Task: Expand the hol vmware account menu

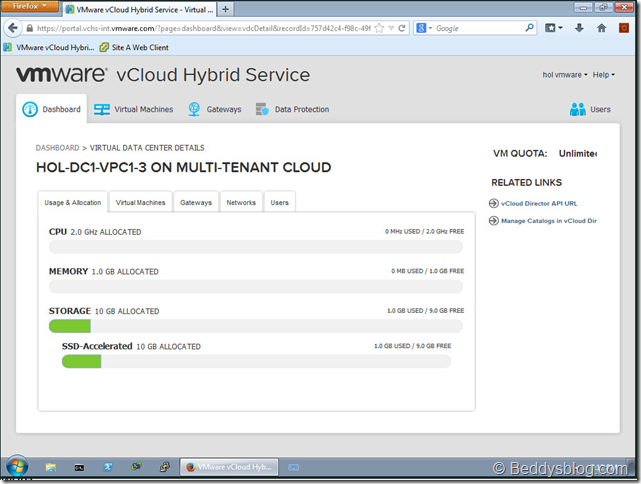Action: (565, 75)
